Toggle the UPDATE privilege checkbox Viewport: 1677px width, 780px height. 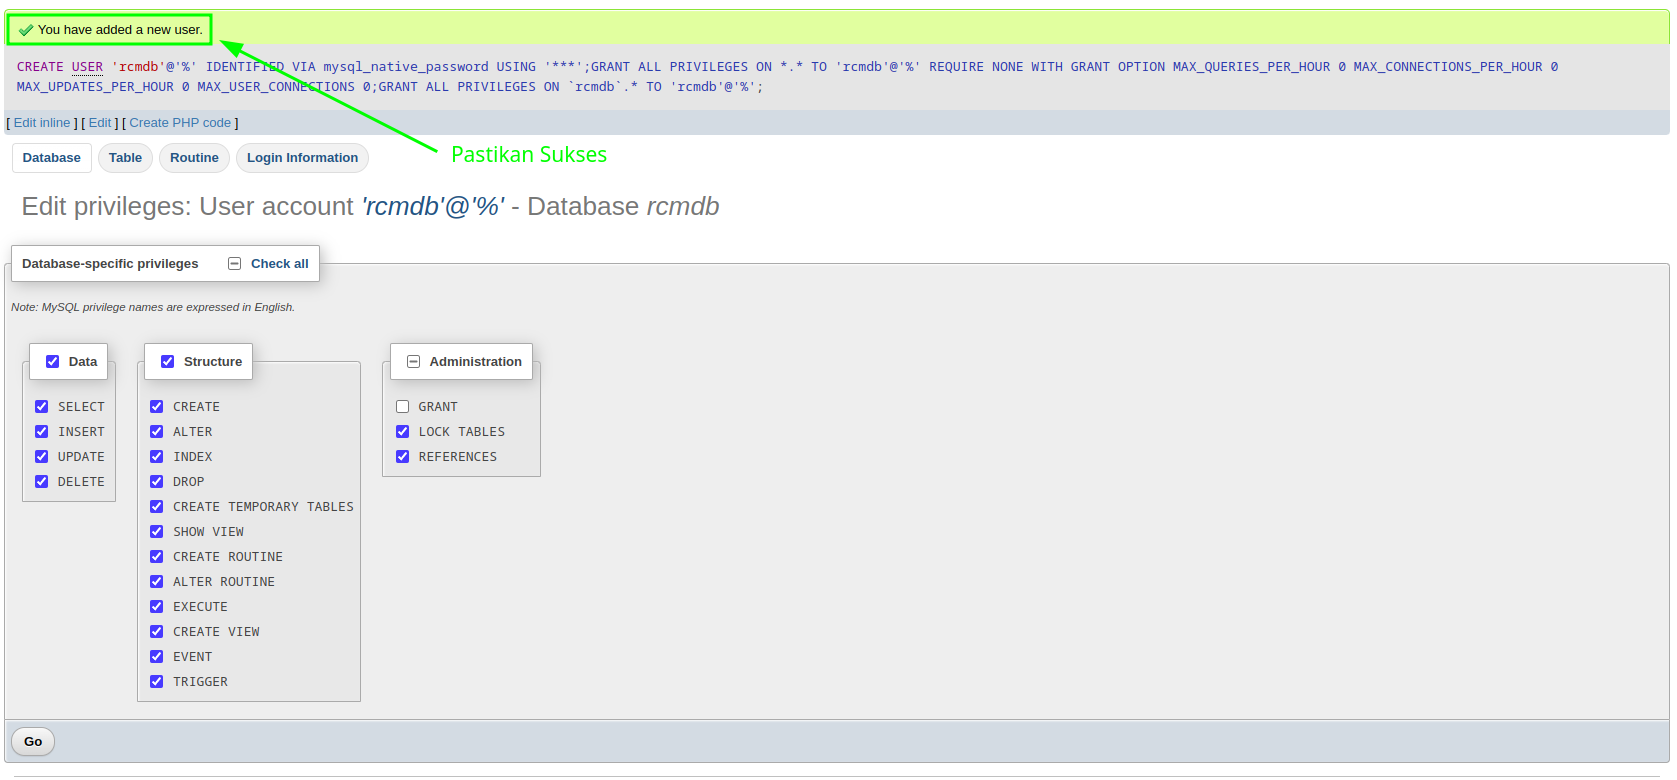(x=42, y=457)
